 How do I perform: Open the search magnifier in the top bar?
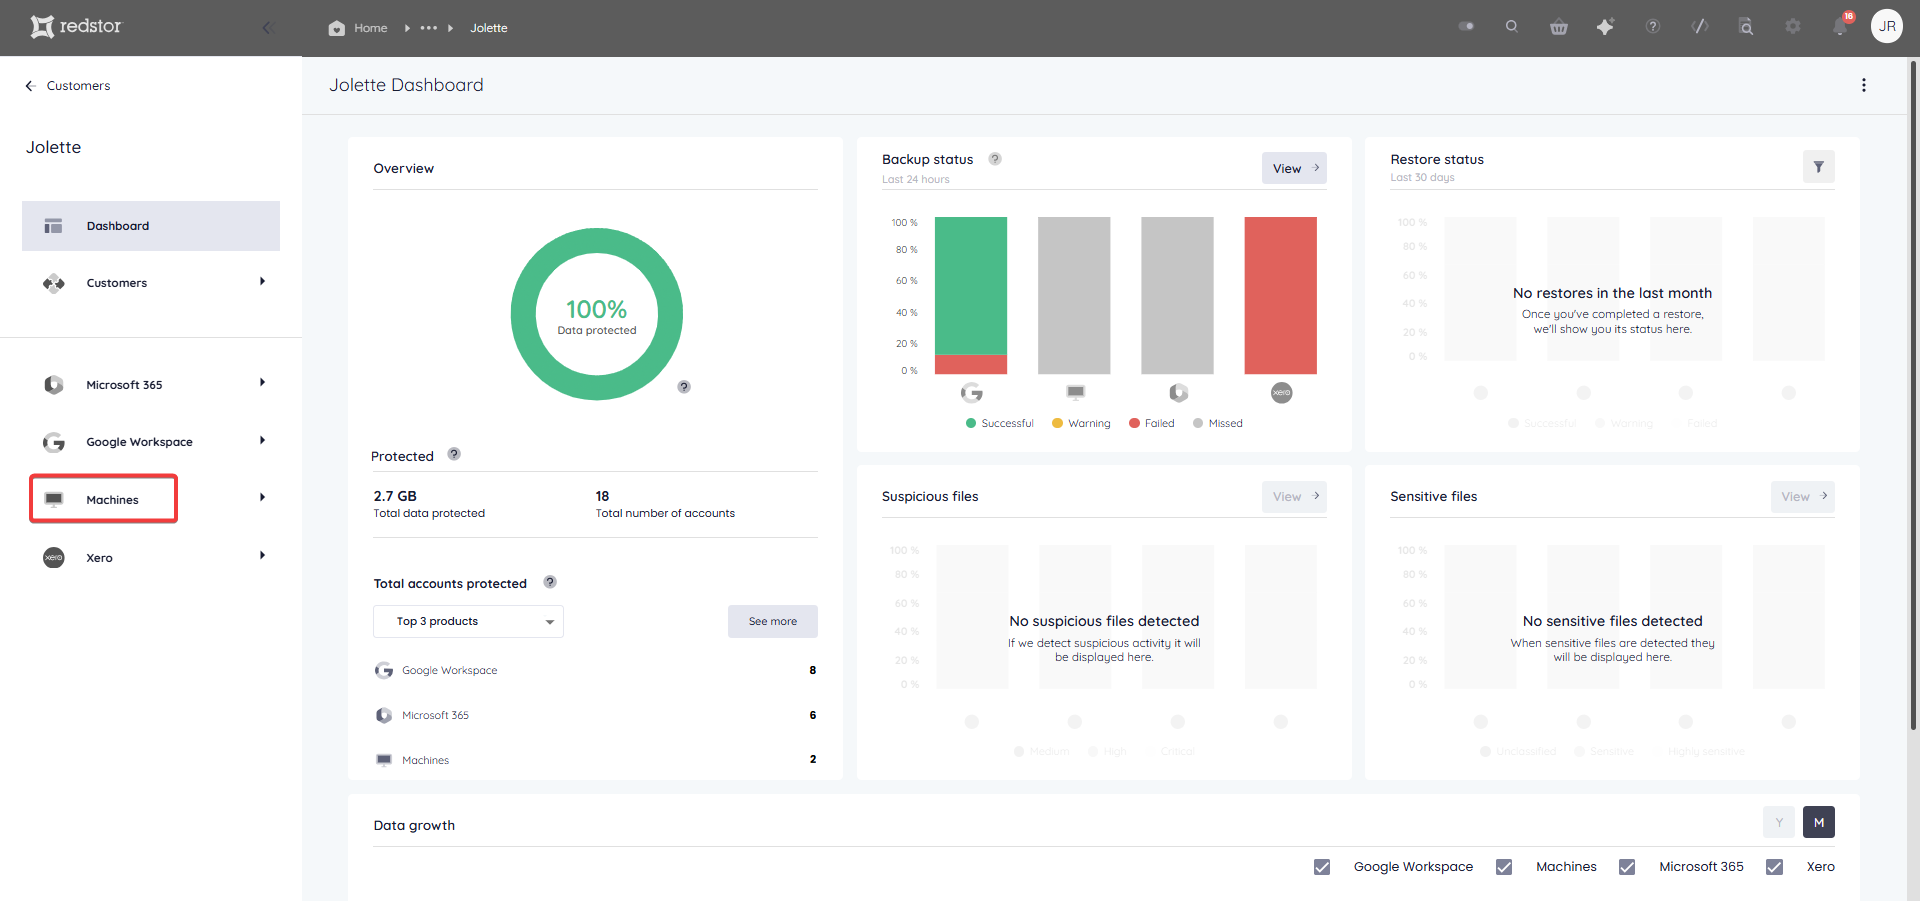tap(1512, 27)
